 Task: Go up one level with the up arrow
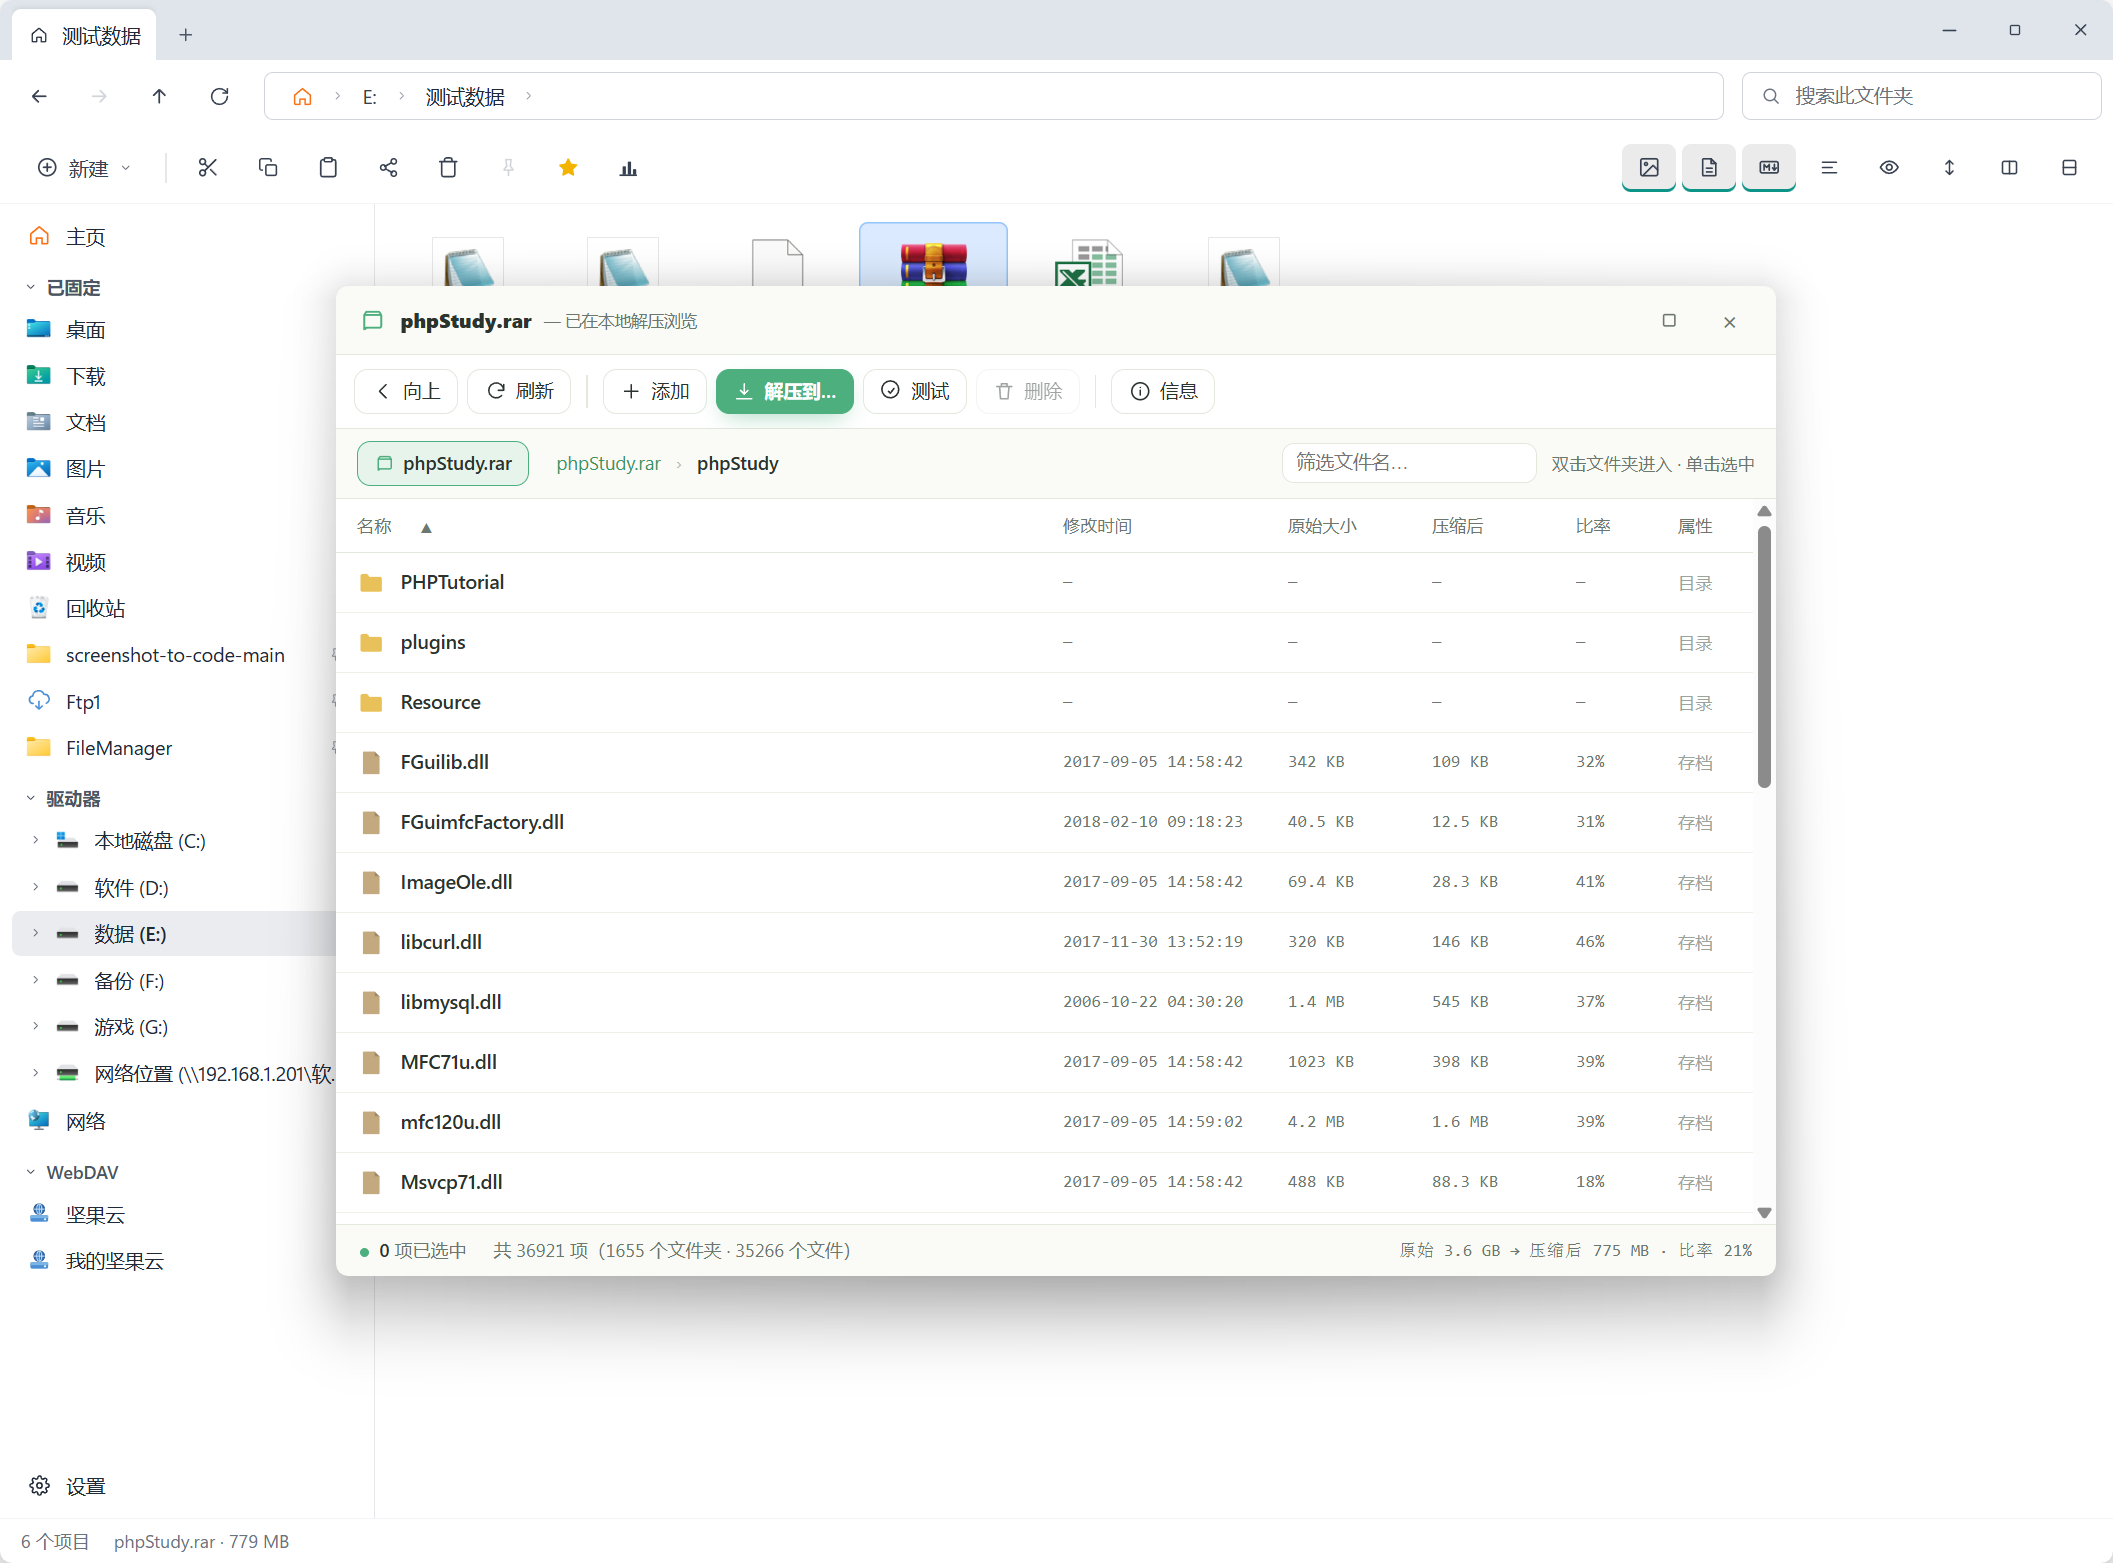pos(159,96)
